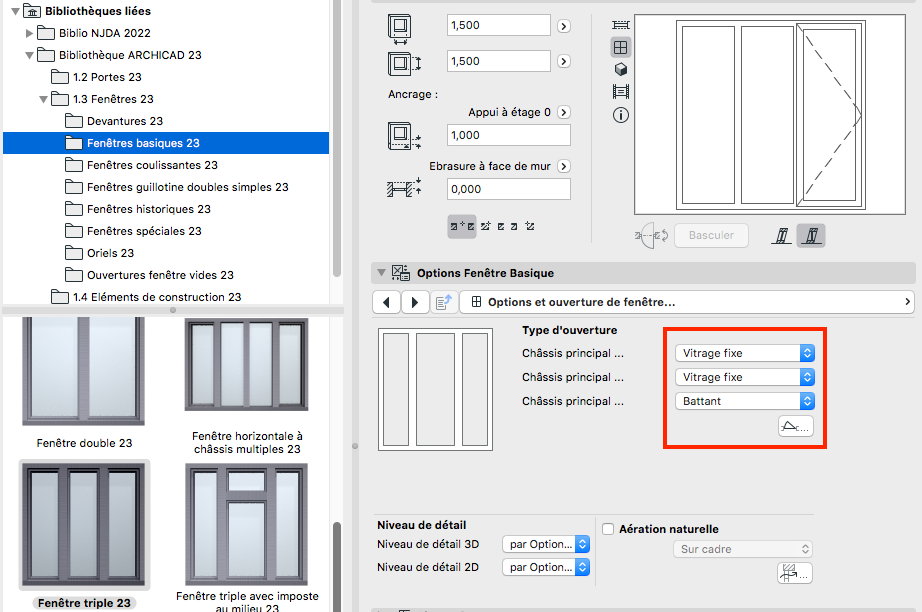The width and height of the screenshot is (922, 612).
Task: Click the sill anchor height icon
Action: (404, 136)
